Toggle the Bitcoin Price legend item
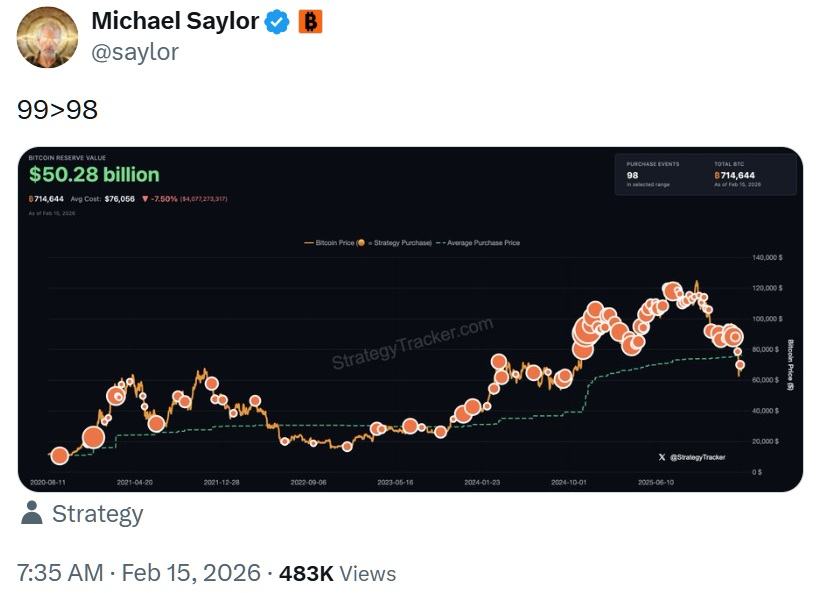This screenshot has height=593, width=821. click(x=334, y=243)
